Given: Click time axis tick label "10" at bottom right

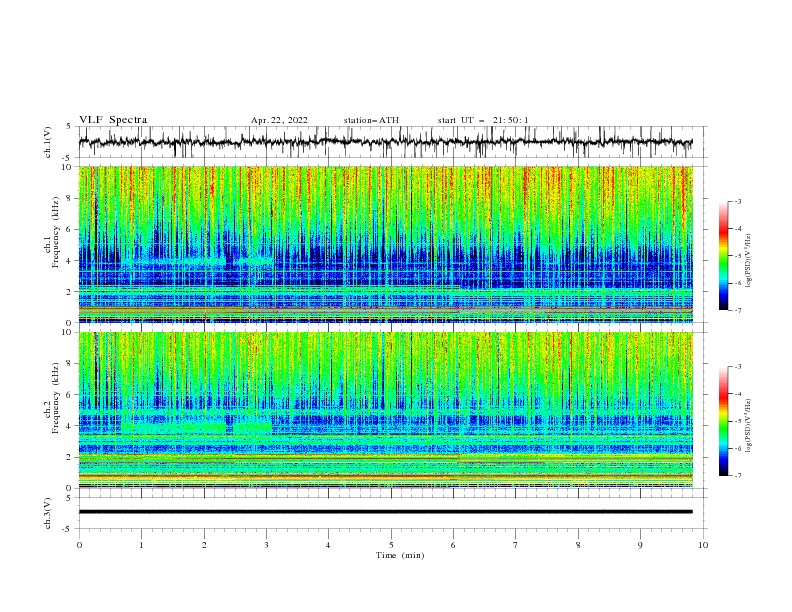Looking at the screenshot, I should [703, 545].
